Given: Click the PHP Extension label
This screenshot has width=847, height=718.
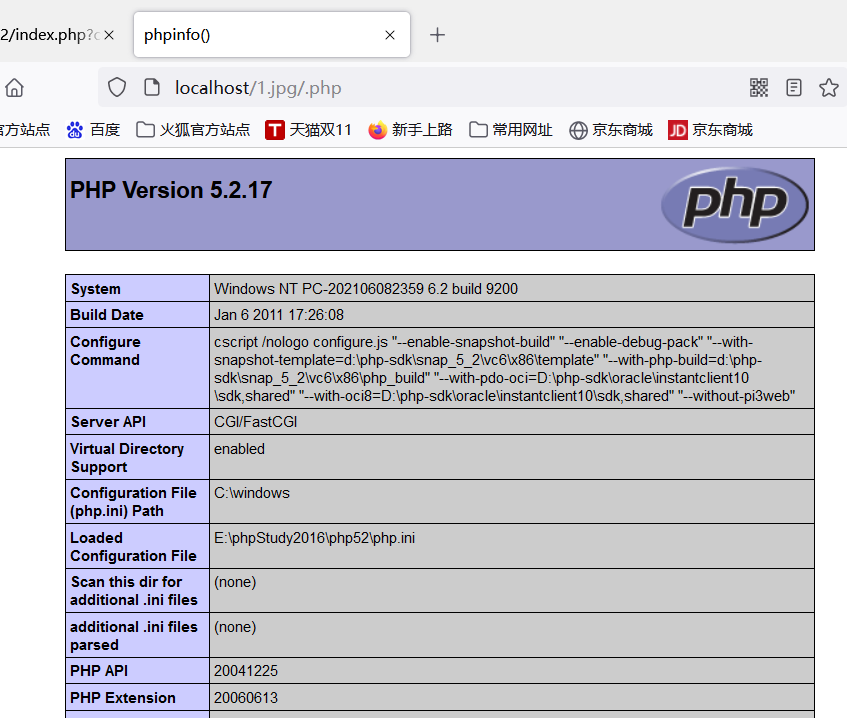Looking at the screenshot, I should click(123, 697).
